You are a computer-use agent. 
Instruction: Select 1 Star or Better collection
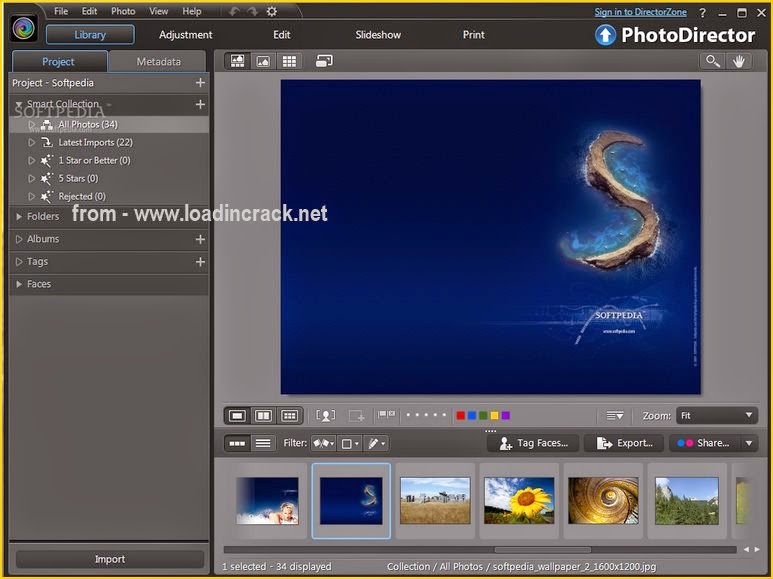coord(109,160)
